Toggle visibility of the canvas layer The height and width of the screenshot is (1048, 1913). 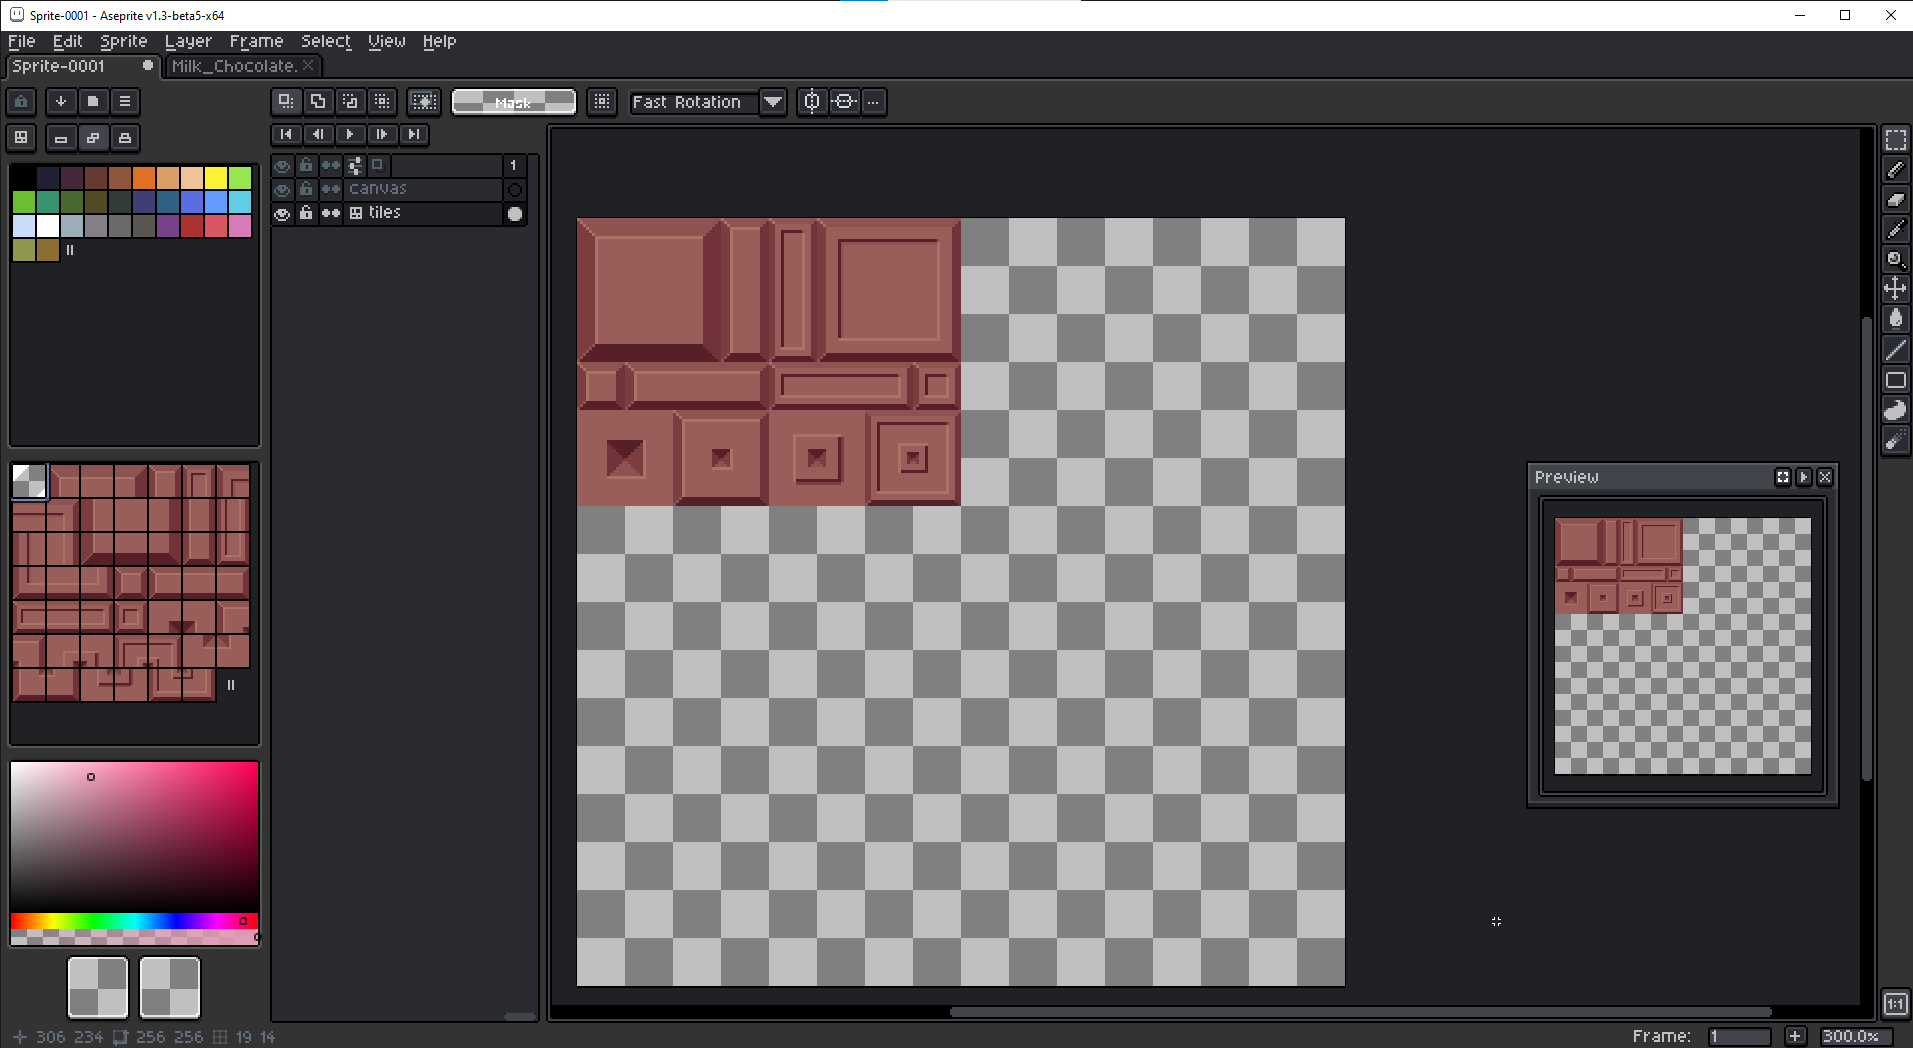[x=282, y=189]
